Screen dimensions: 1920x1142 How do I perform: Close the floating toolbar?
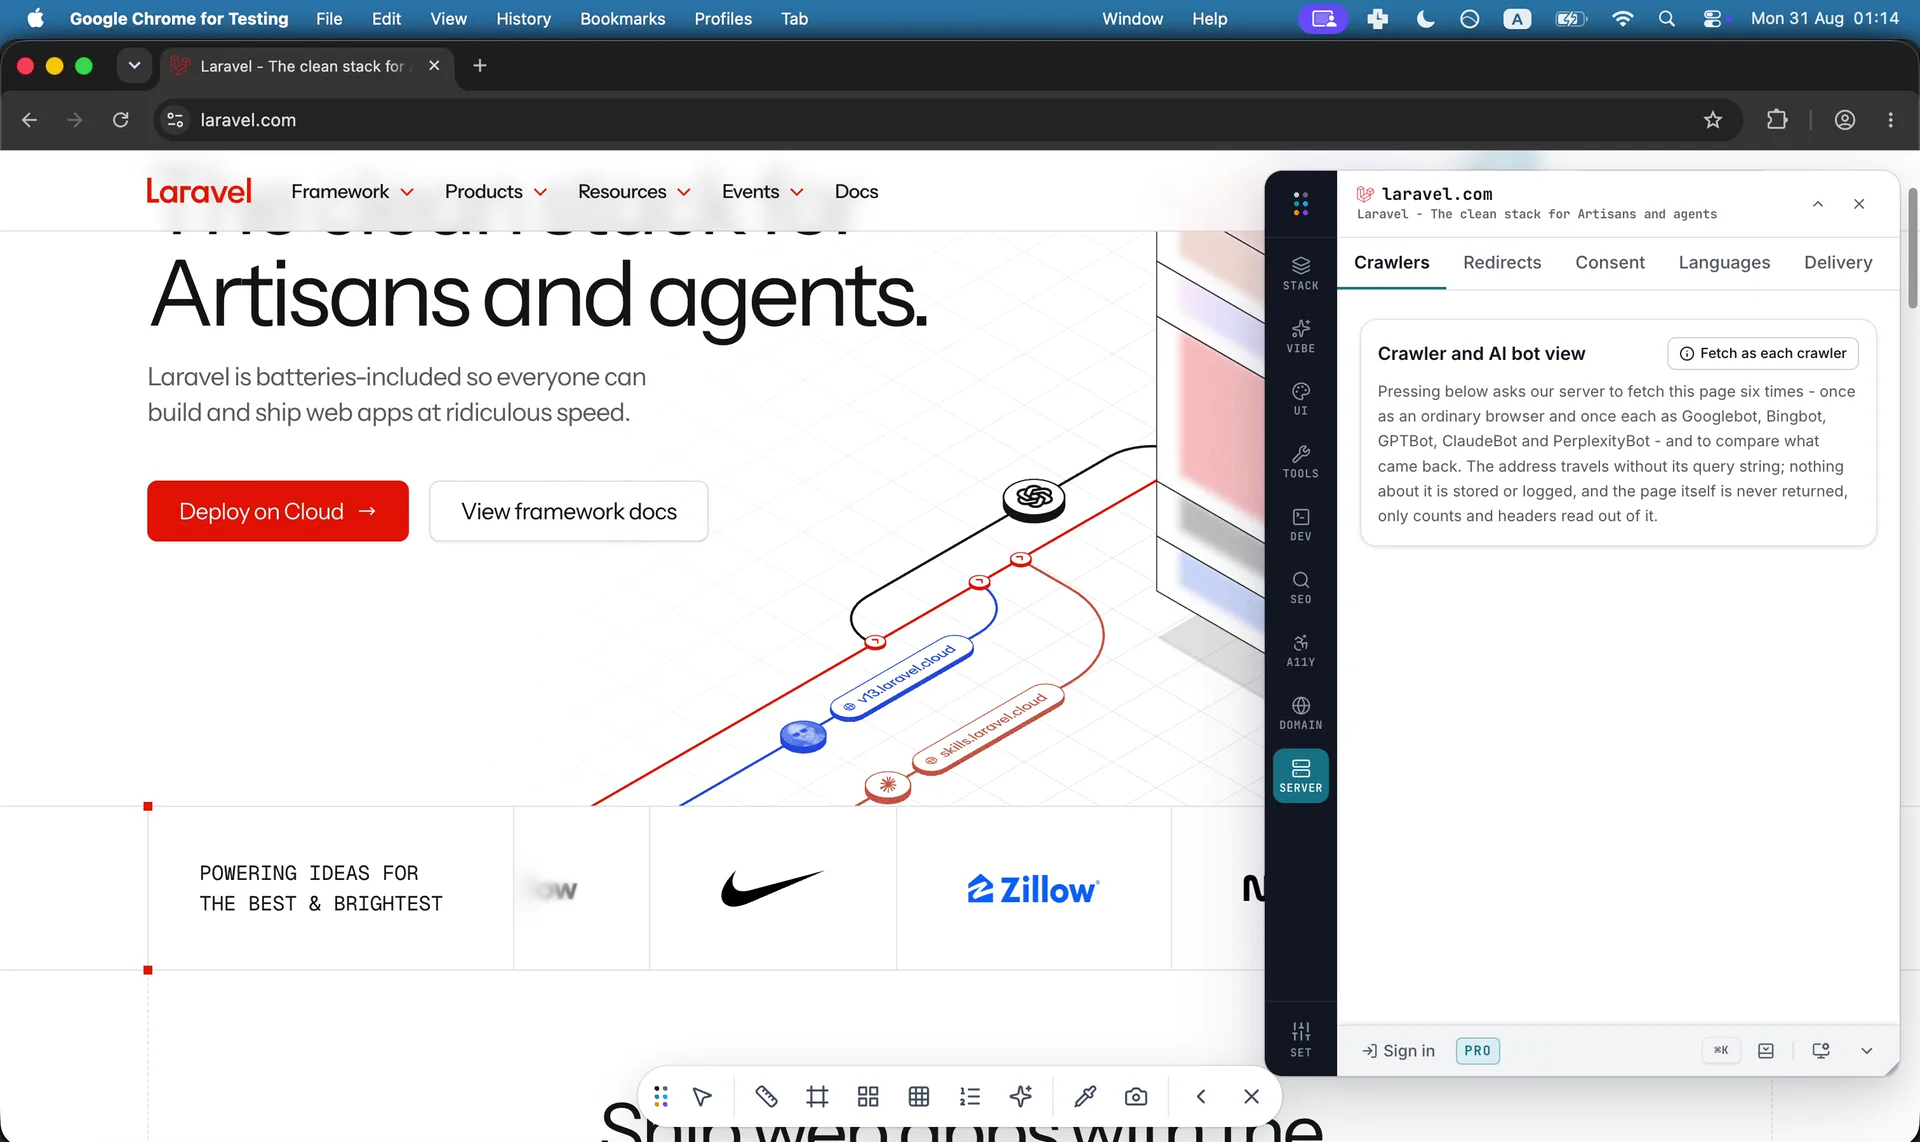point(1251,1097)
